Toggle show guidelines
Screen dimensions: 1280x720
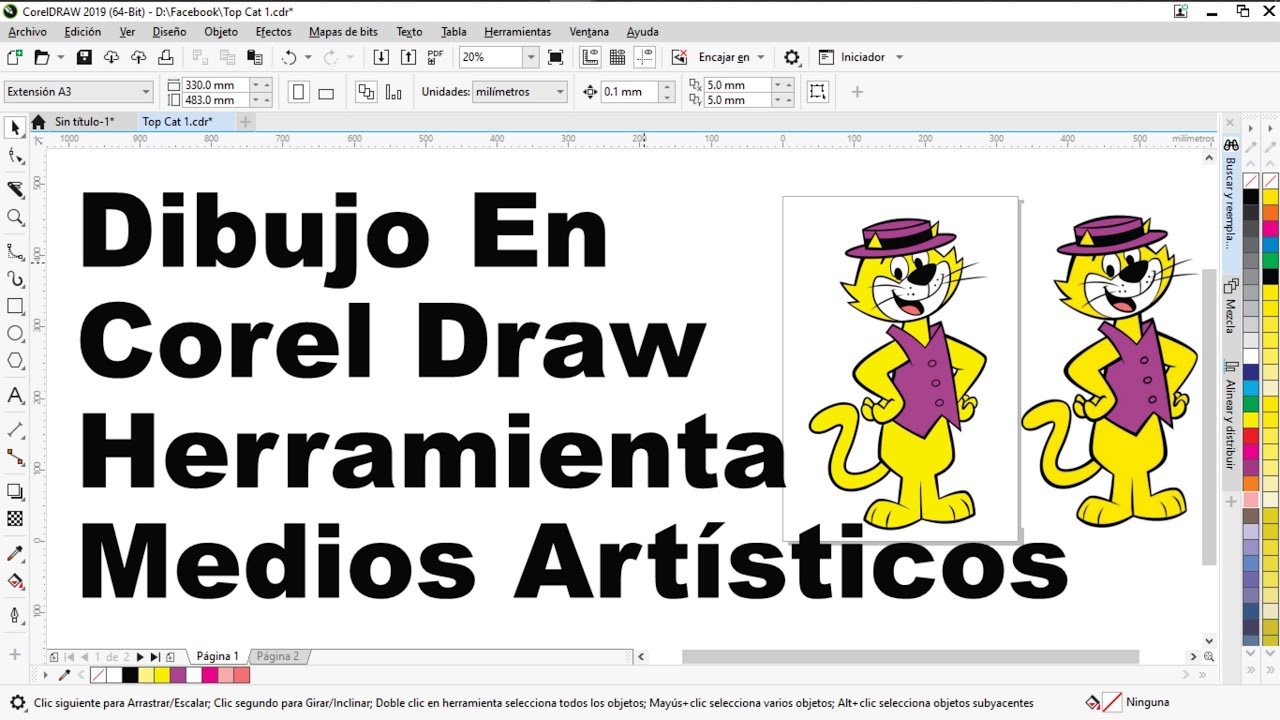(644, 57)
